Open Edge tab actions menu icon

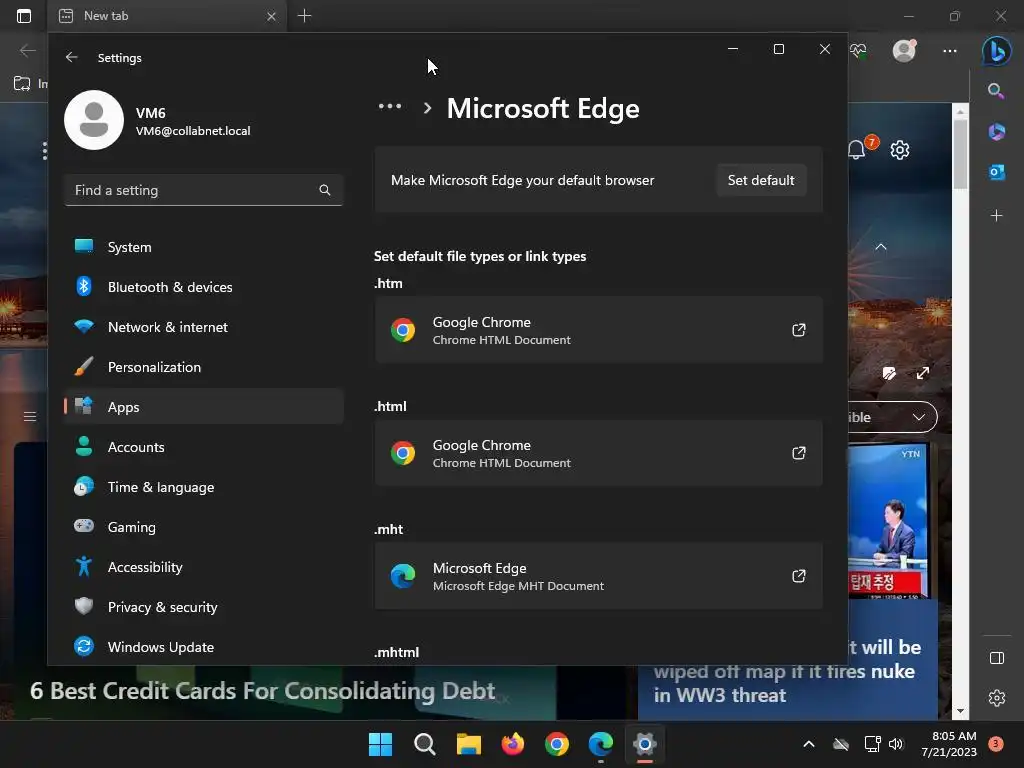coord(24,16)
